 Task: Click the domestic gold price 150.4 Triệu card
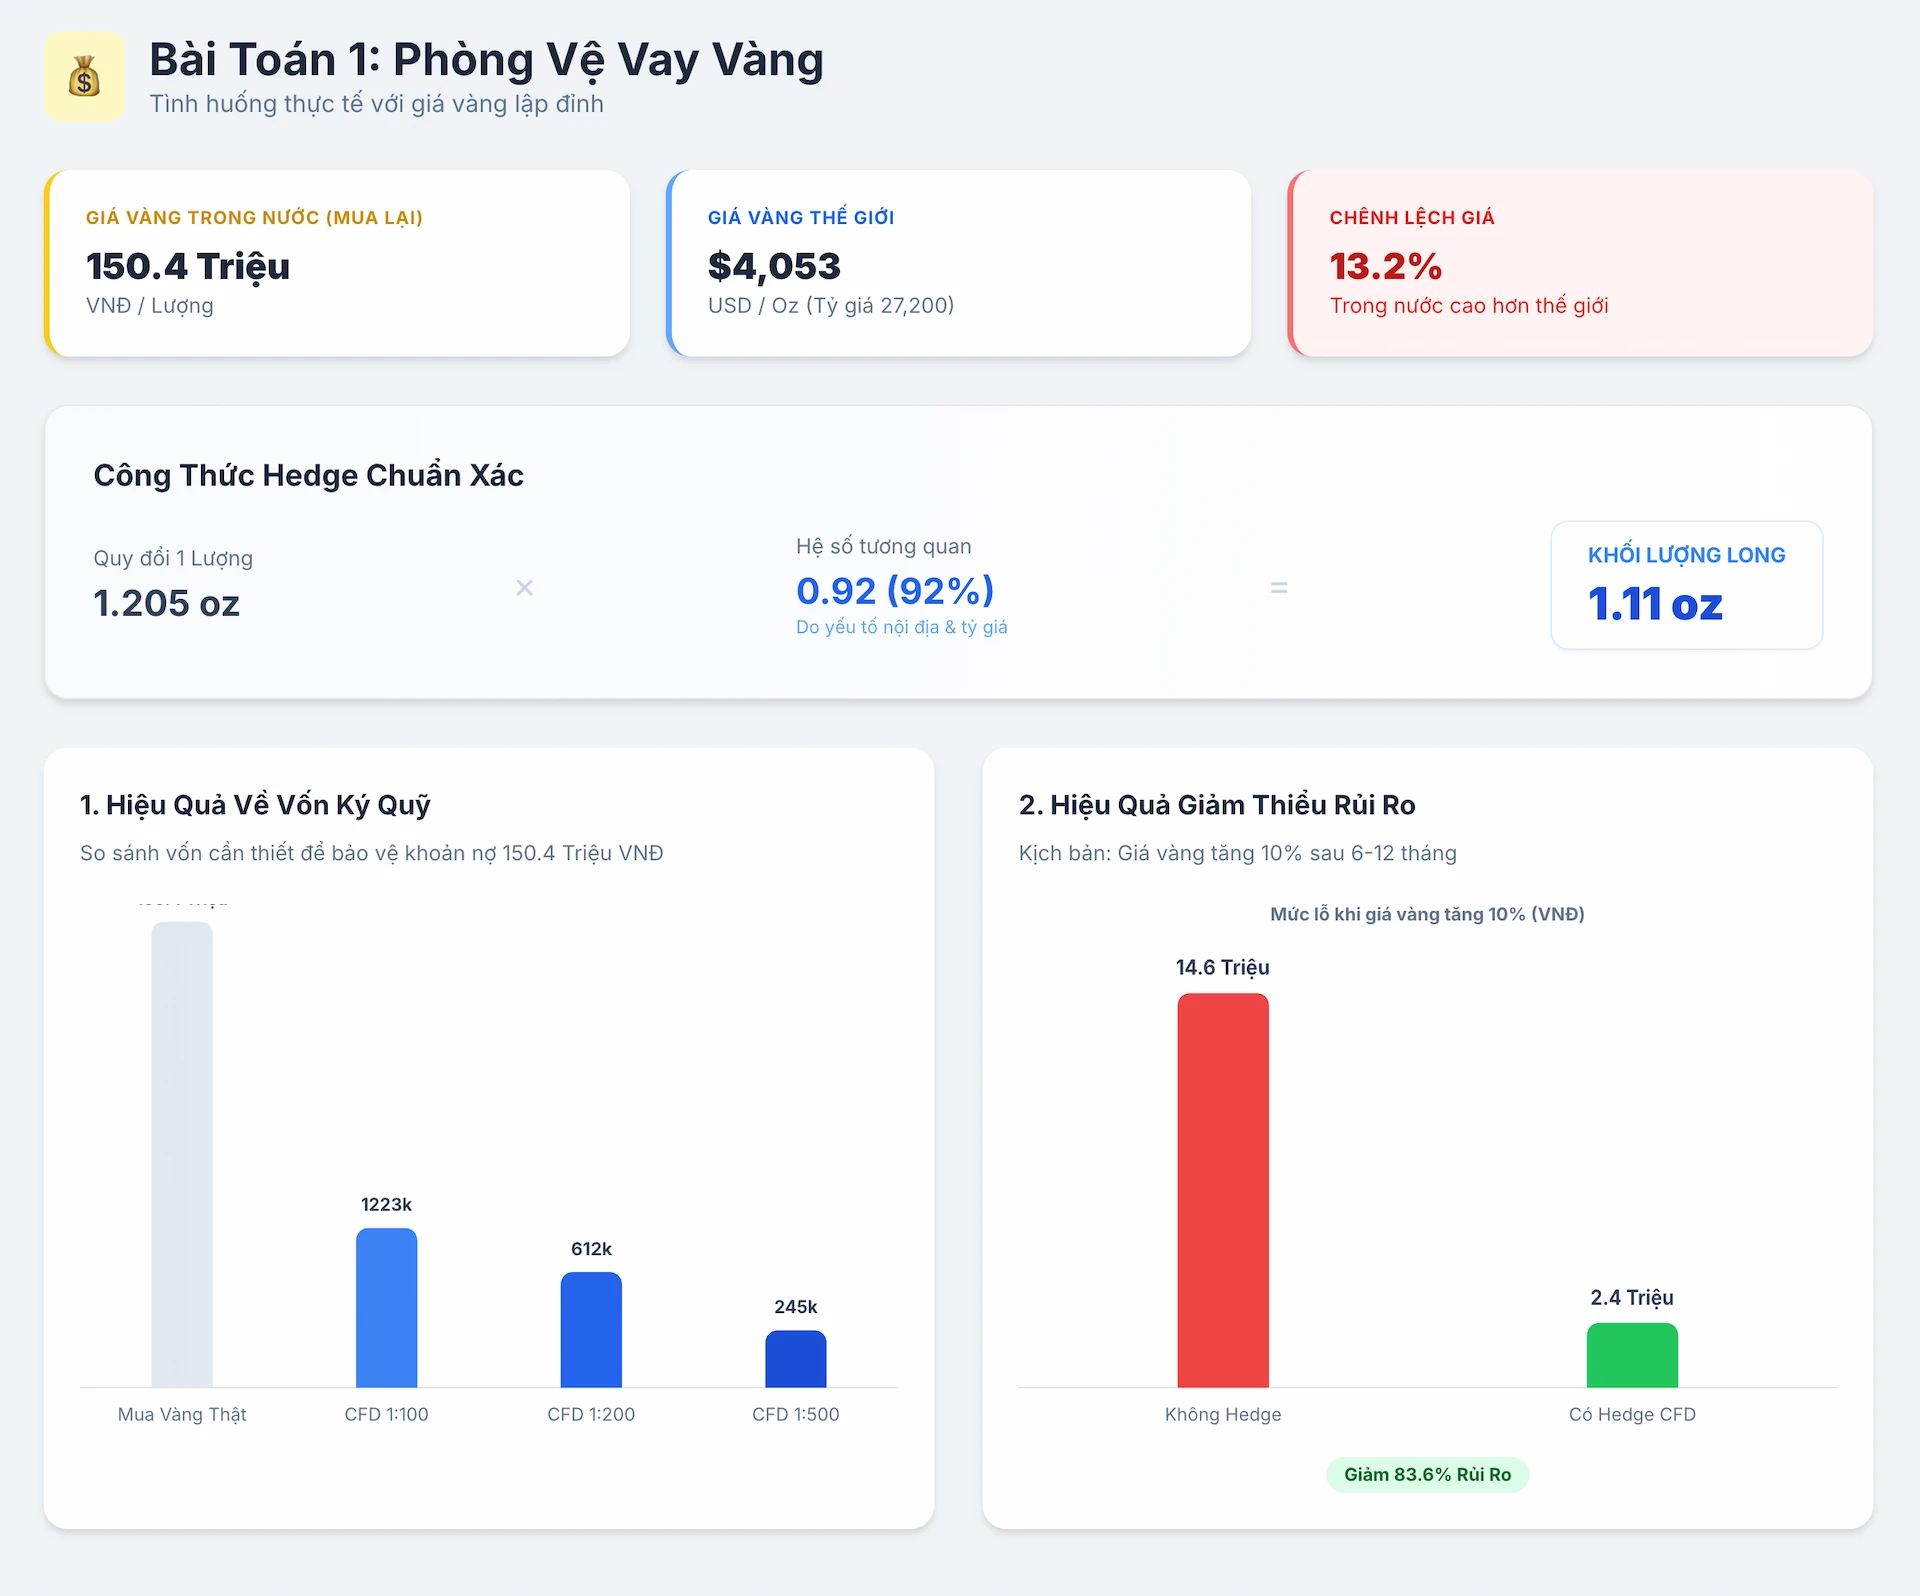click(337, 263)
